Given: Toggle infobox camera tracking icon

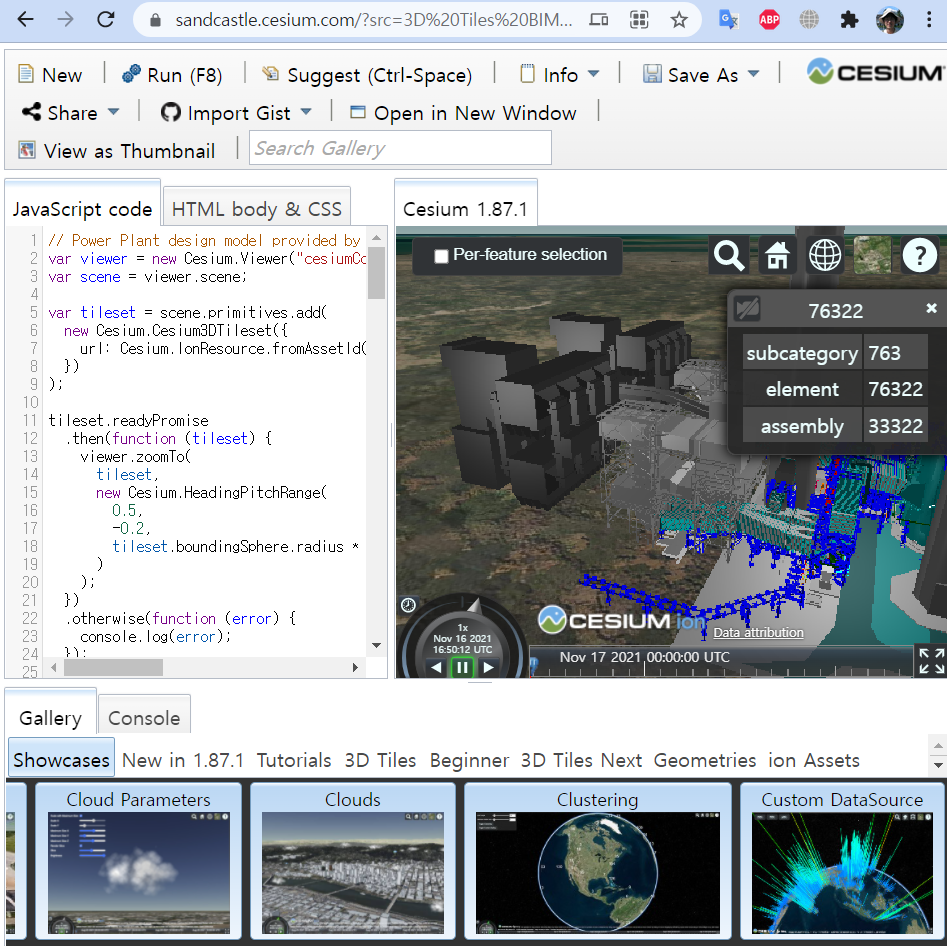Looking at the screenshot, I should [x=747, y=309].
